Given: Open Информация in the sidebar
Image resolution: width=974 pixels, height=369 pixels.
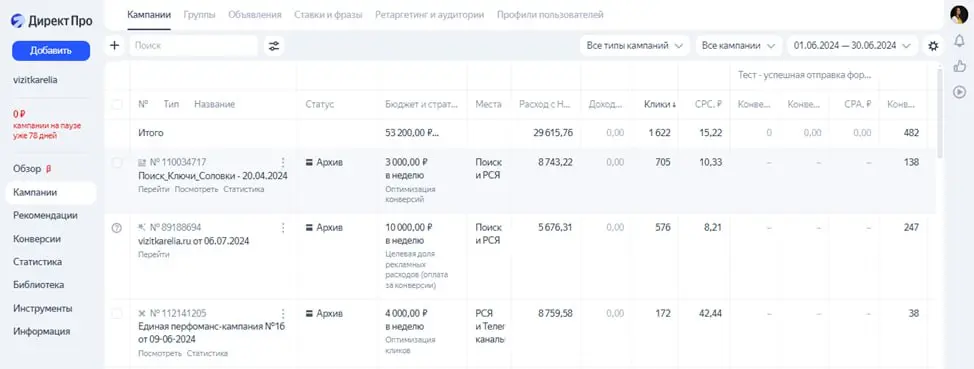Looking at the screenshot, I should 42,331.
